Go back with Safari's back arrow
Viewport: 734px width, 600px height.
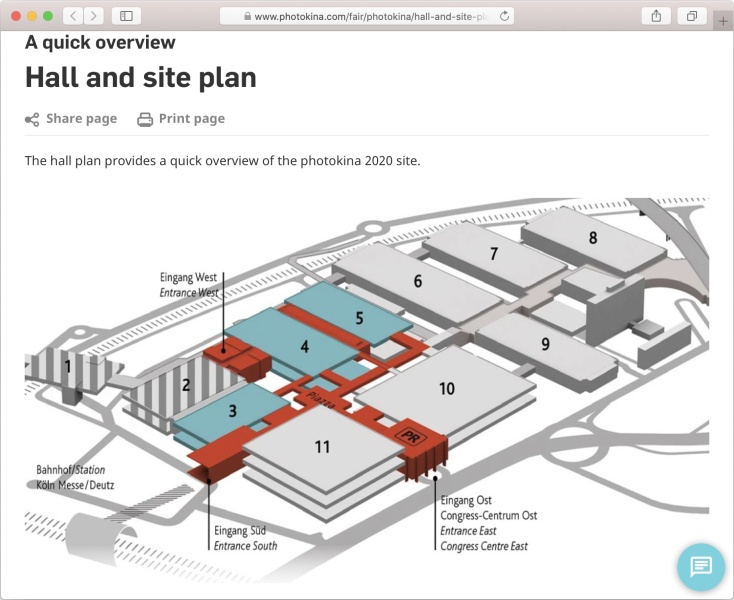[x=73, y=16]
